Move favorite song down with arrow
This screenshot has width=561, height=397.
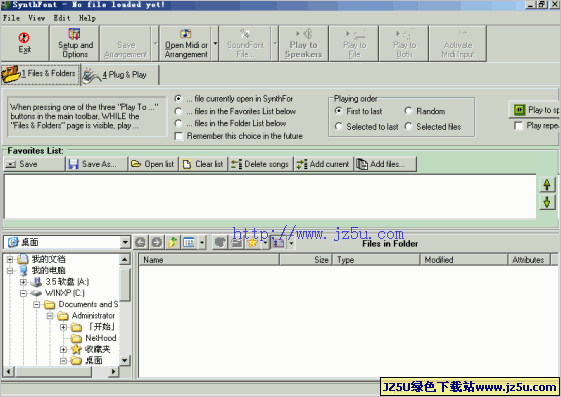click(547, 202)
